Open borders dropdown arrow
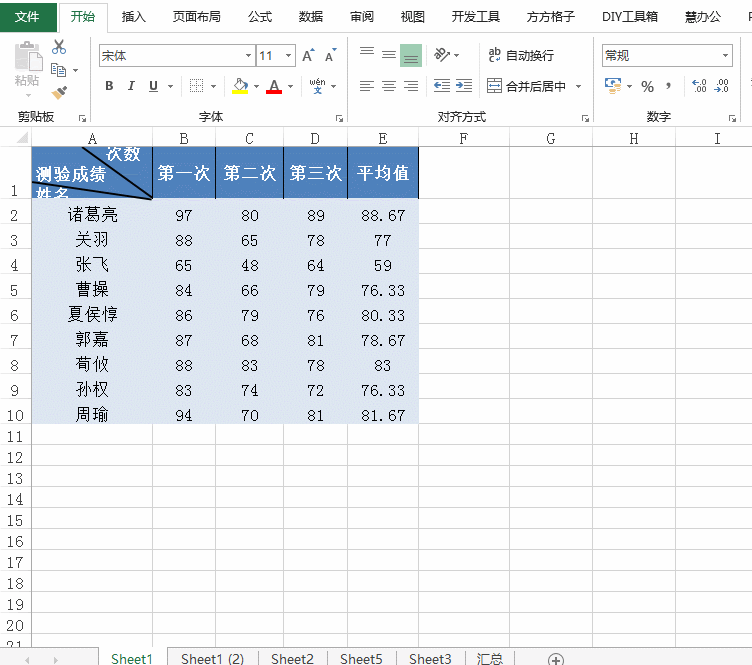Screen dimensions: 752x665 pyautogui.click(x=213, y=86)
